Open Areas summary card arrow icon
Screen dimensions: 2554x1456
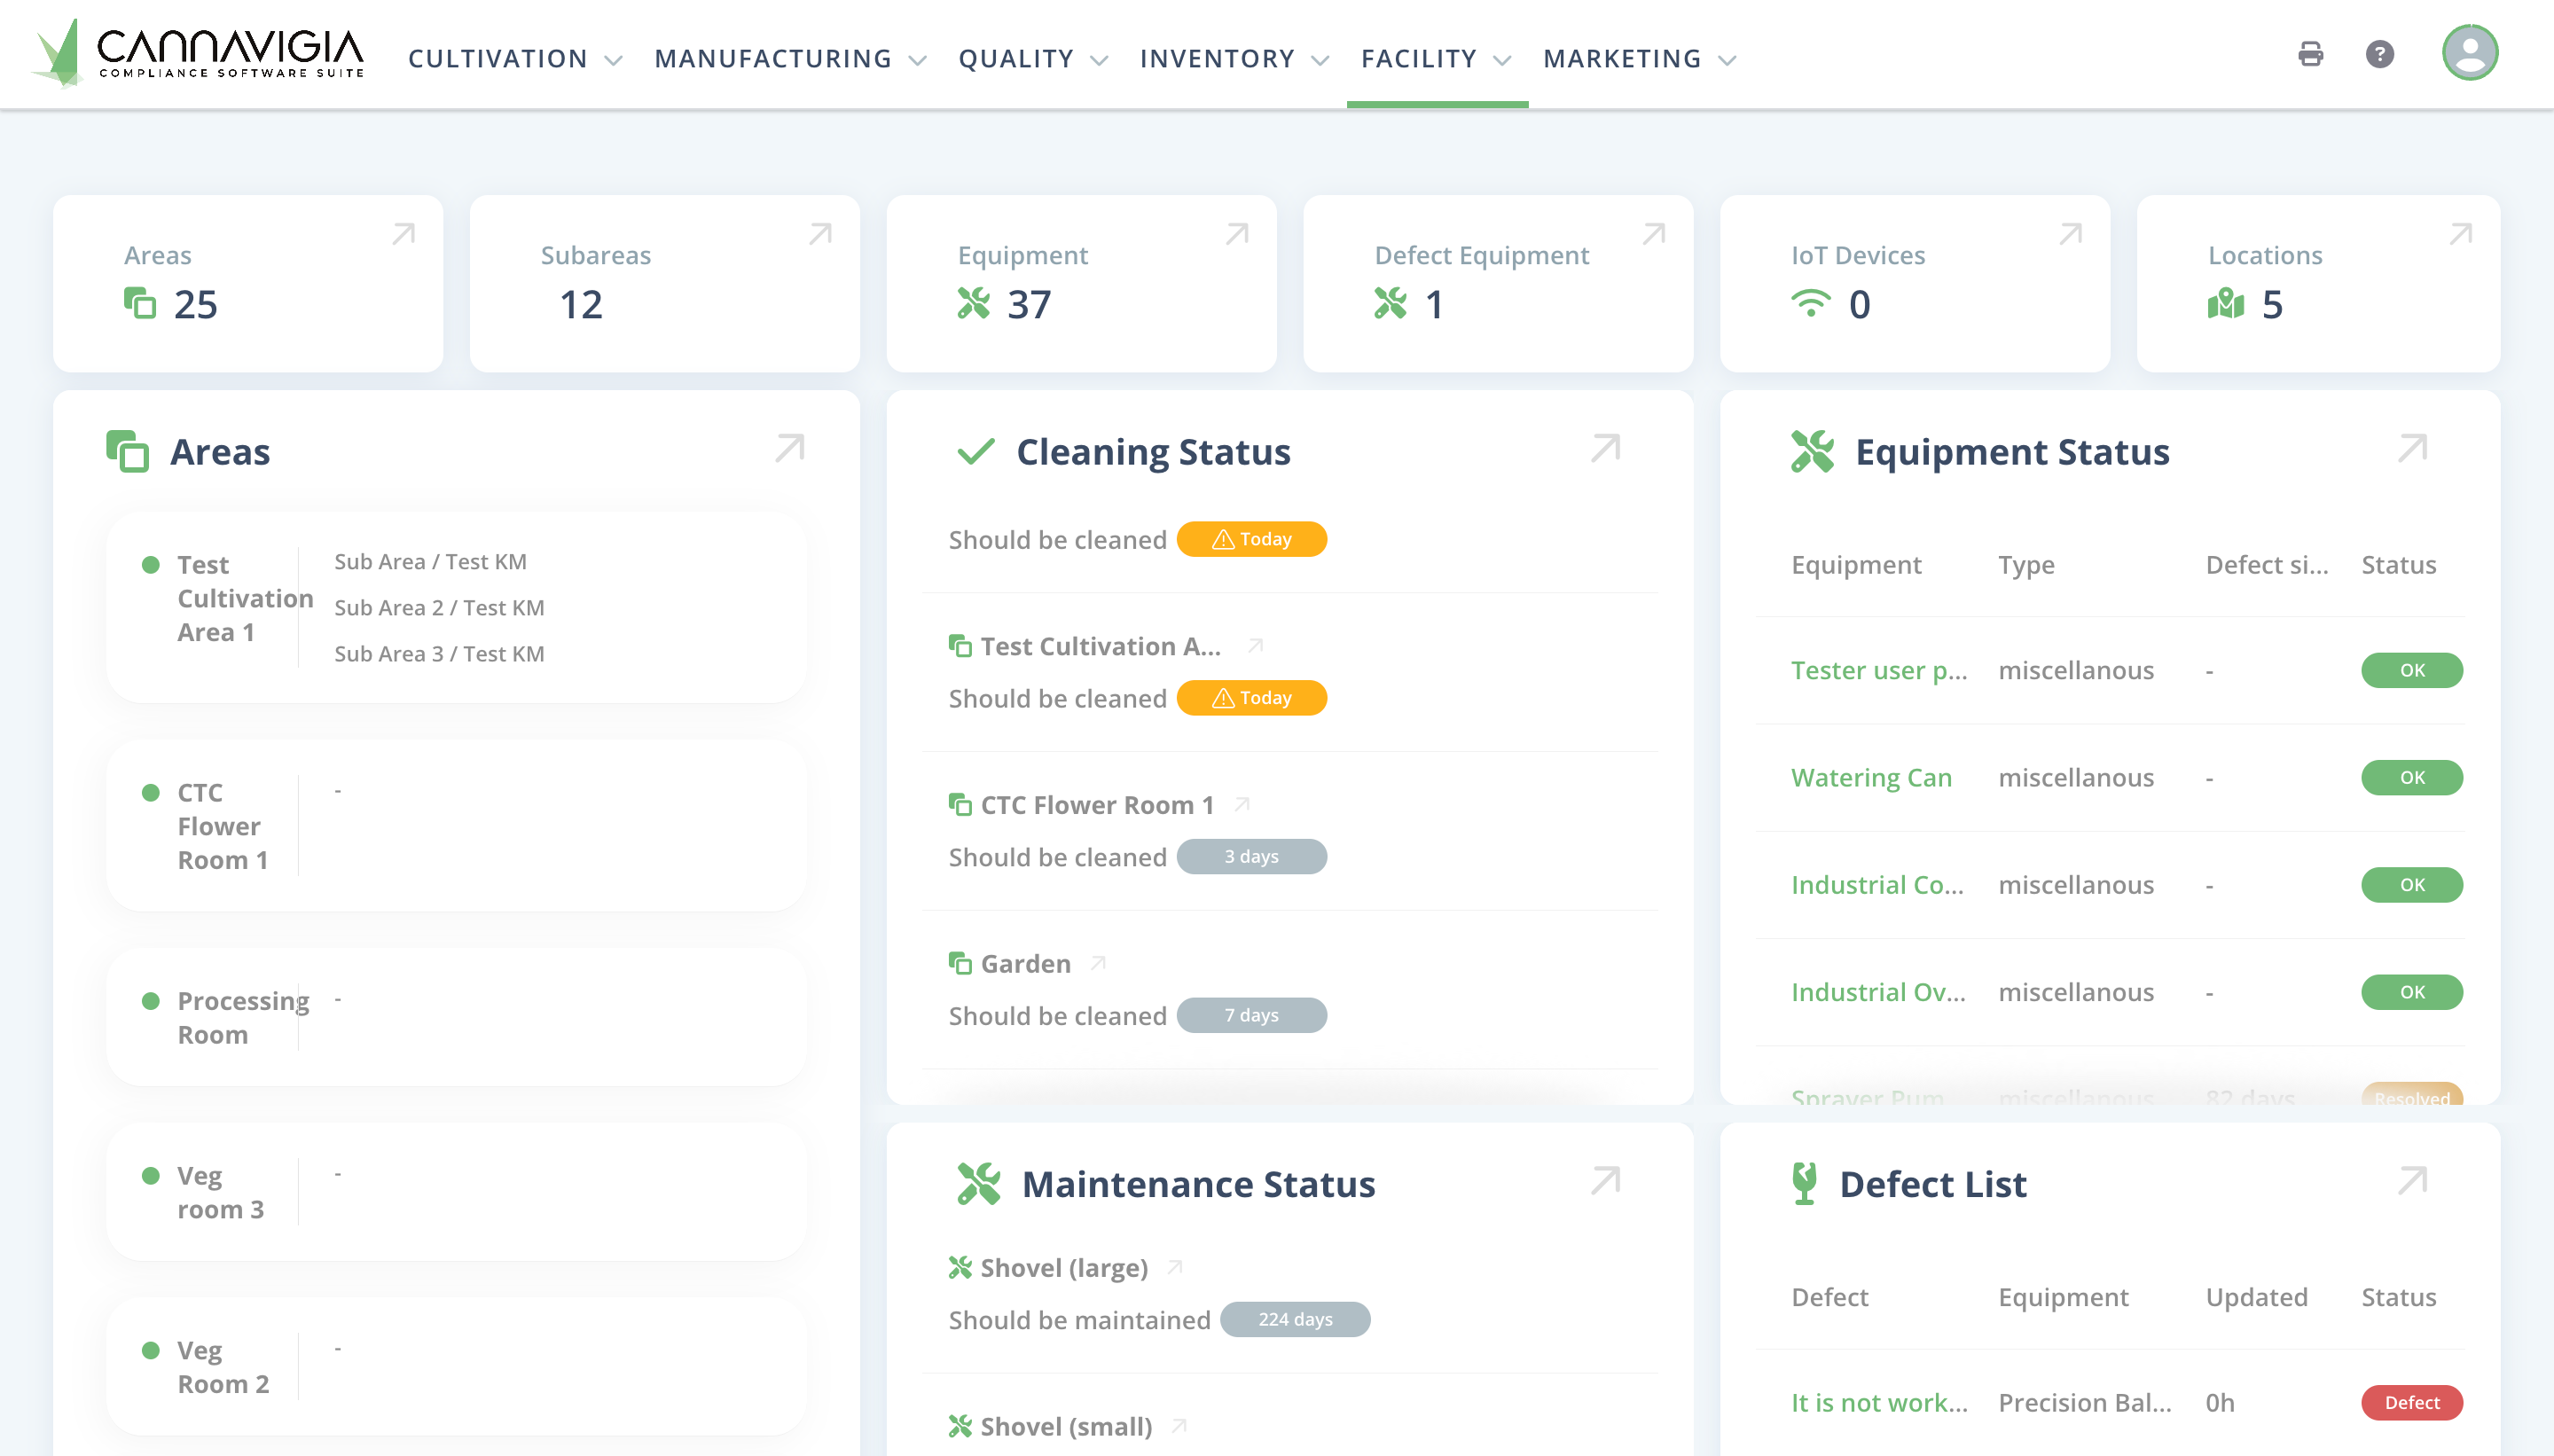click(403, 234)
